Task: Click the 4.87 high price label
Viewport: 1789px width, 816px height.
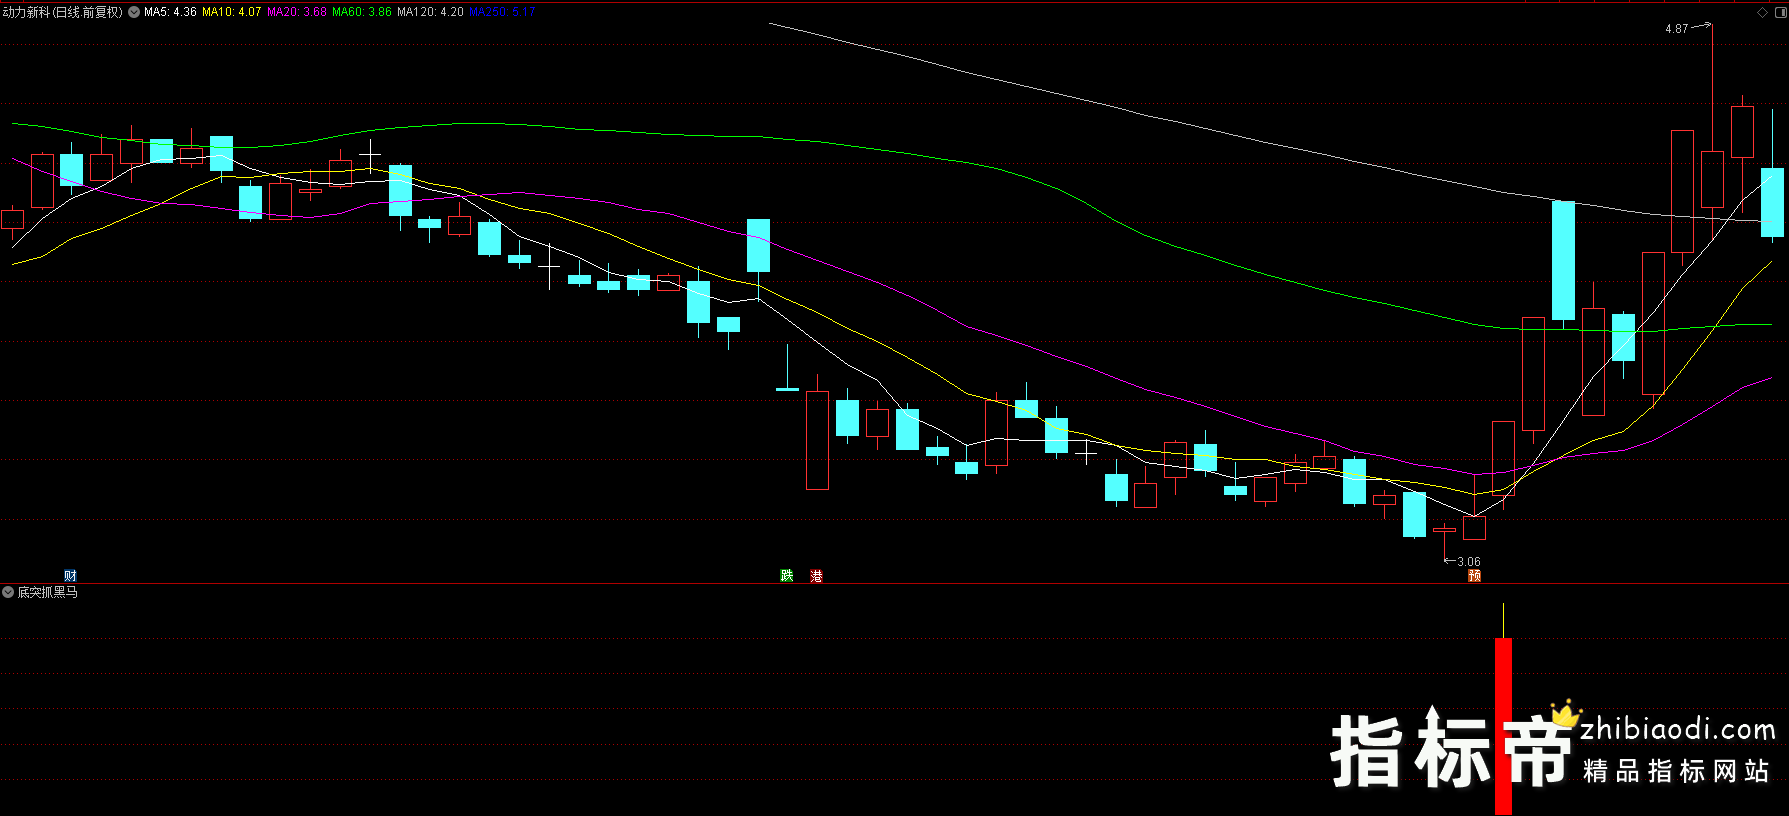Action: 1676,29
